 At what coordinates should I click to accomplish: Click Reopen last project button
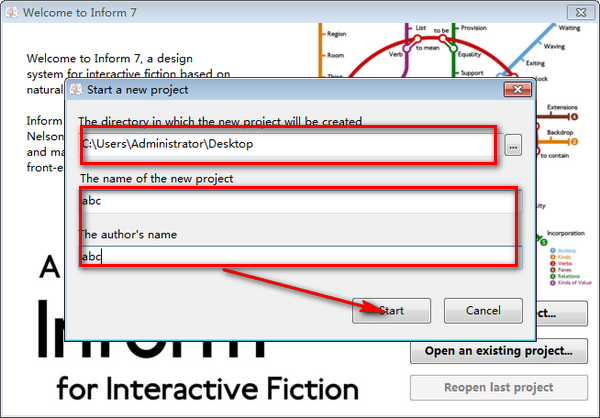(499, 387)
